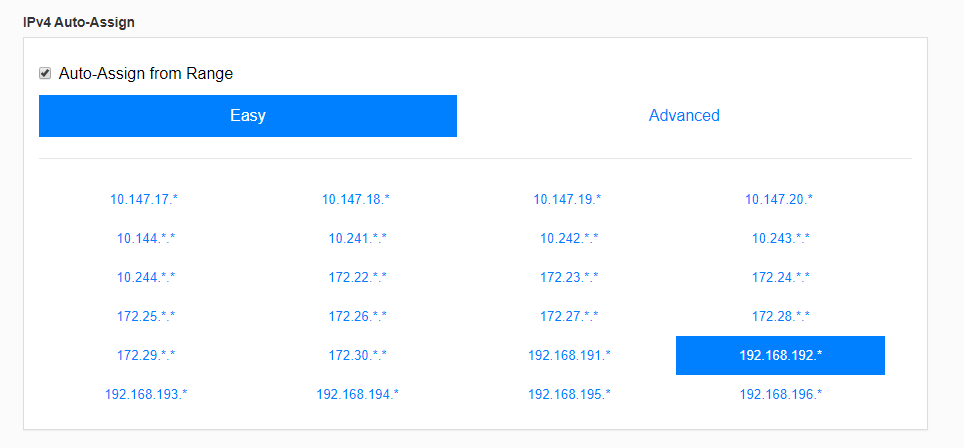
Task: Uncheck Auto-Assign from Range checkbox
Action: click(44, 74)
